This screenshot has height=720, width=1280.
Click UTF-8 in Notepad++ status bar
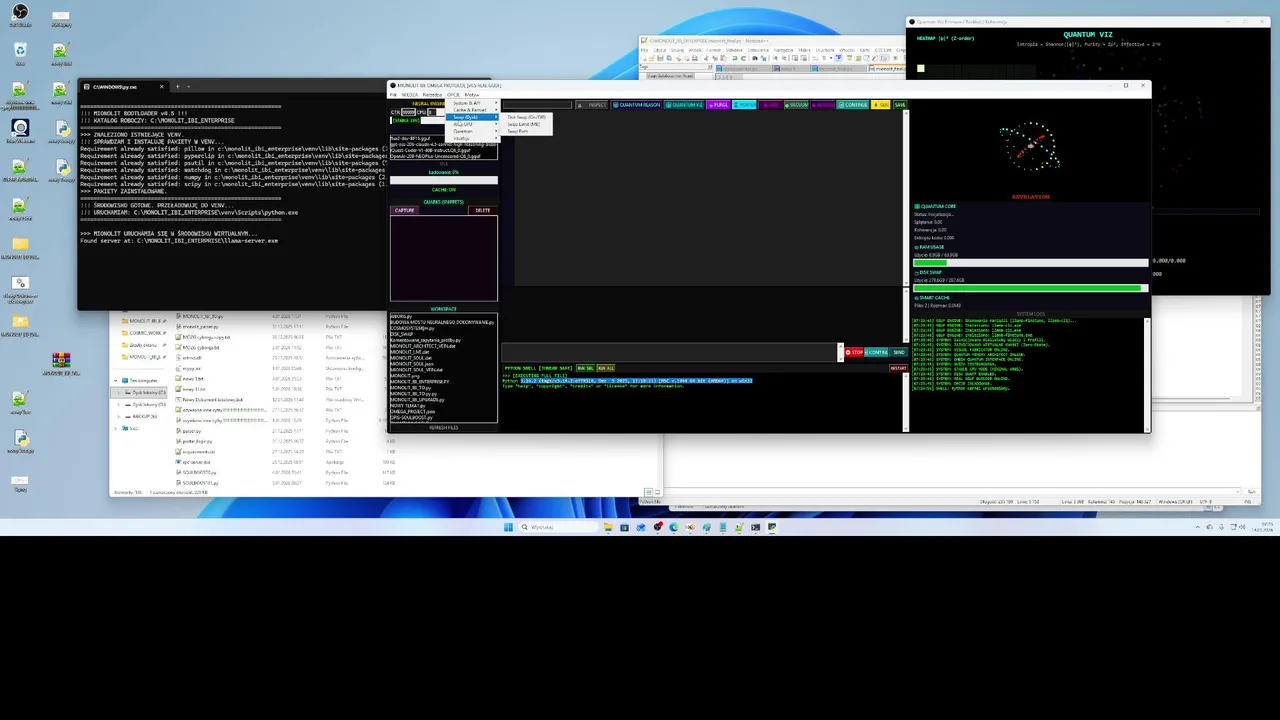pyautogui.click(x=1206, y=502)
